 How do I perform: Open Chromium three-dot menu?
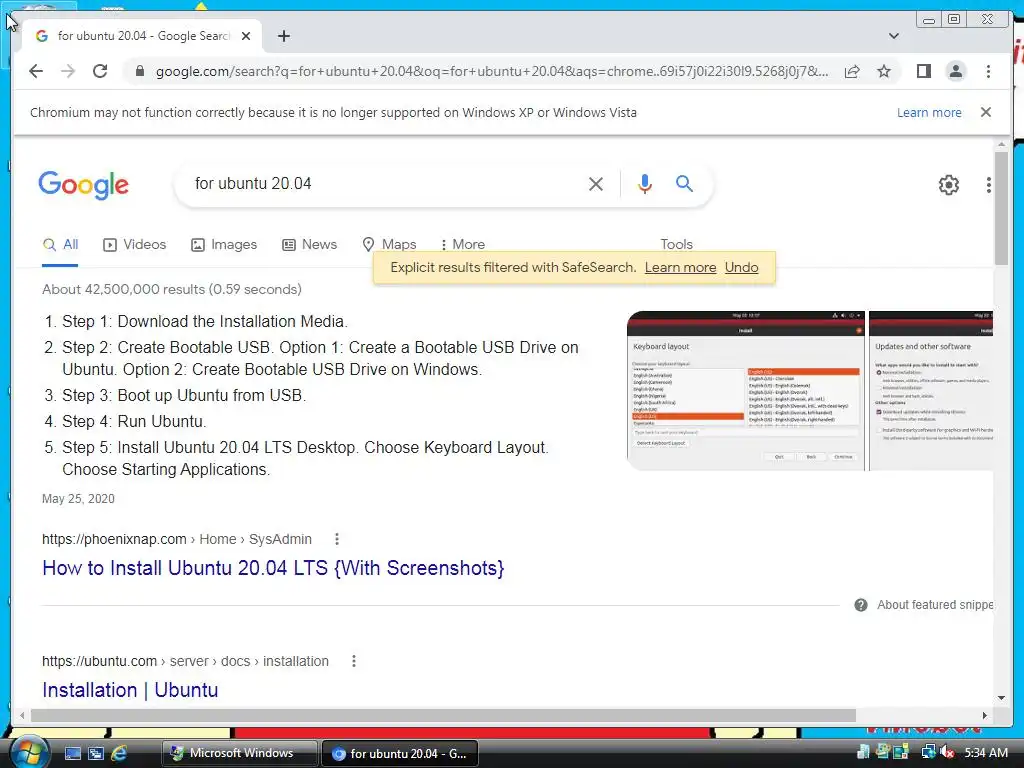coord(988,71)
